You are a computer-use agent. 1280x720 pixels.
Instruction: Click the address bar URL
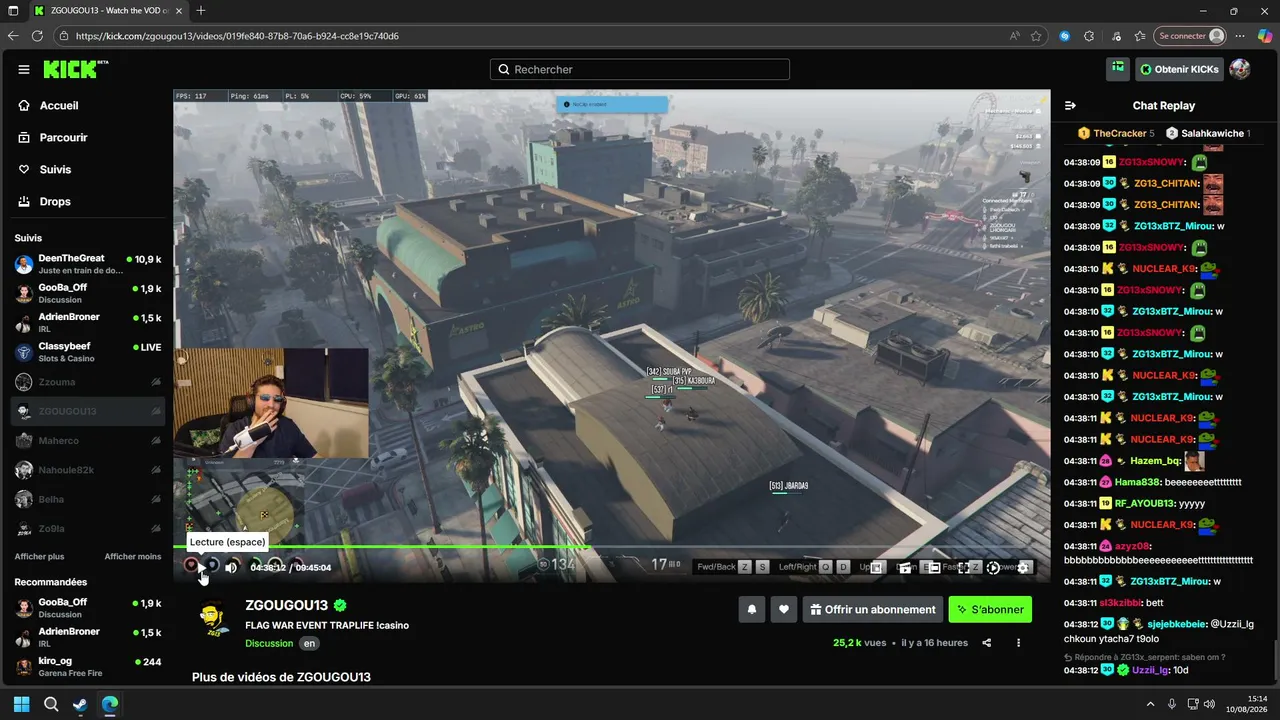pos(237,36)
